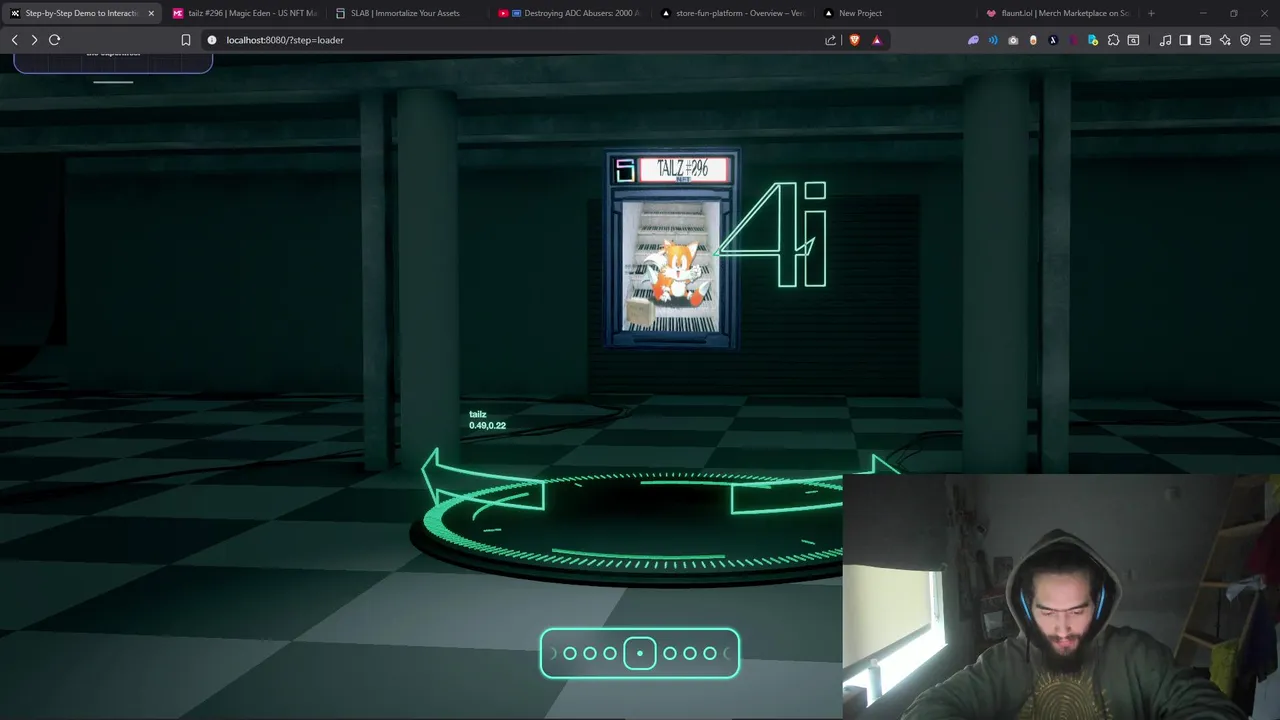Open the tab search icon in toolbar
The image size is (1280, 720).
pos(1133,40)
